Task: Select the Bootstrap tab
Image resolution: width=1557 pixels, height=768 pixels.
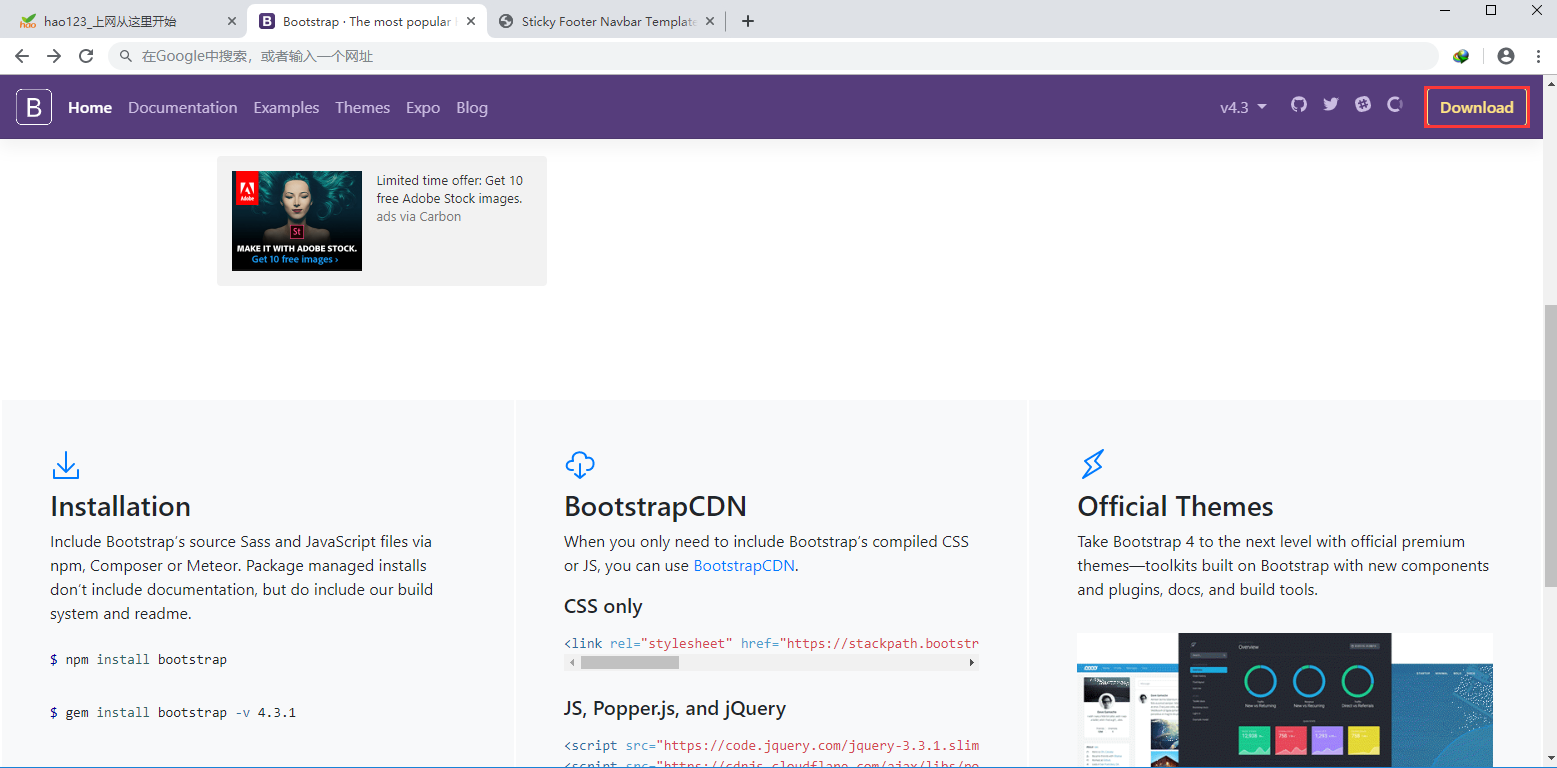Action: [x=367, y=21]
